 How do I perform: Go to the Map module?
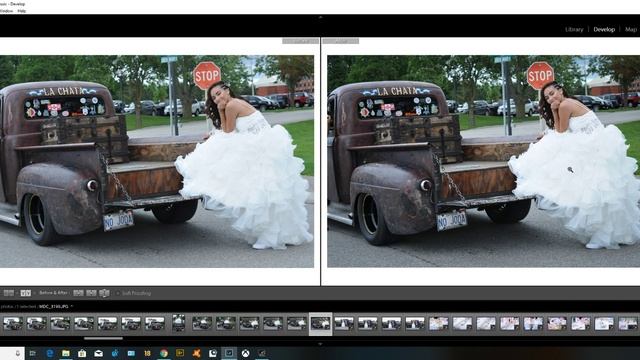pyautogui.click(x=631, y=29)
